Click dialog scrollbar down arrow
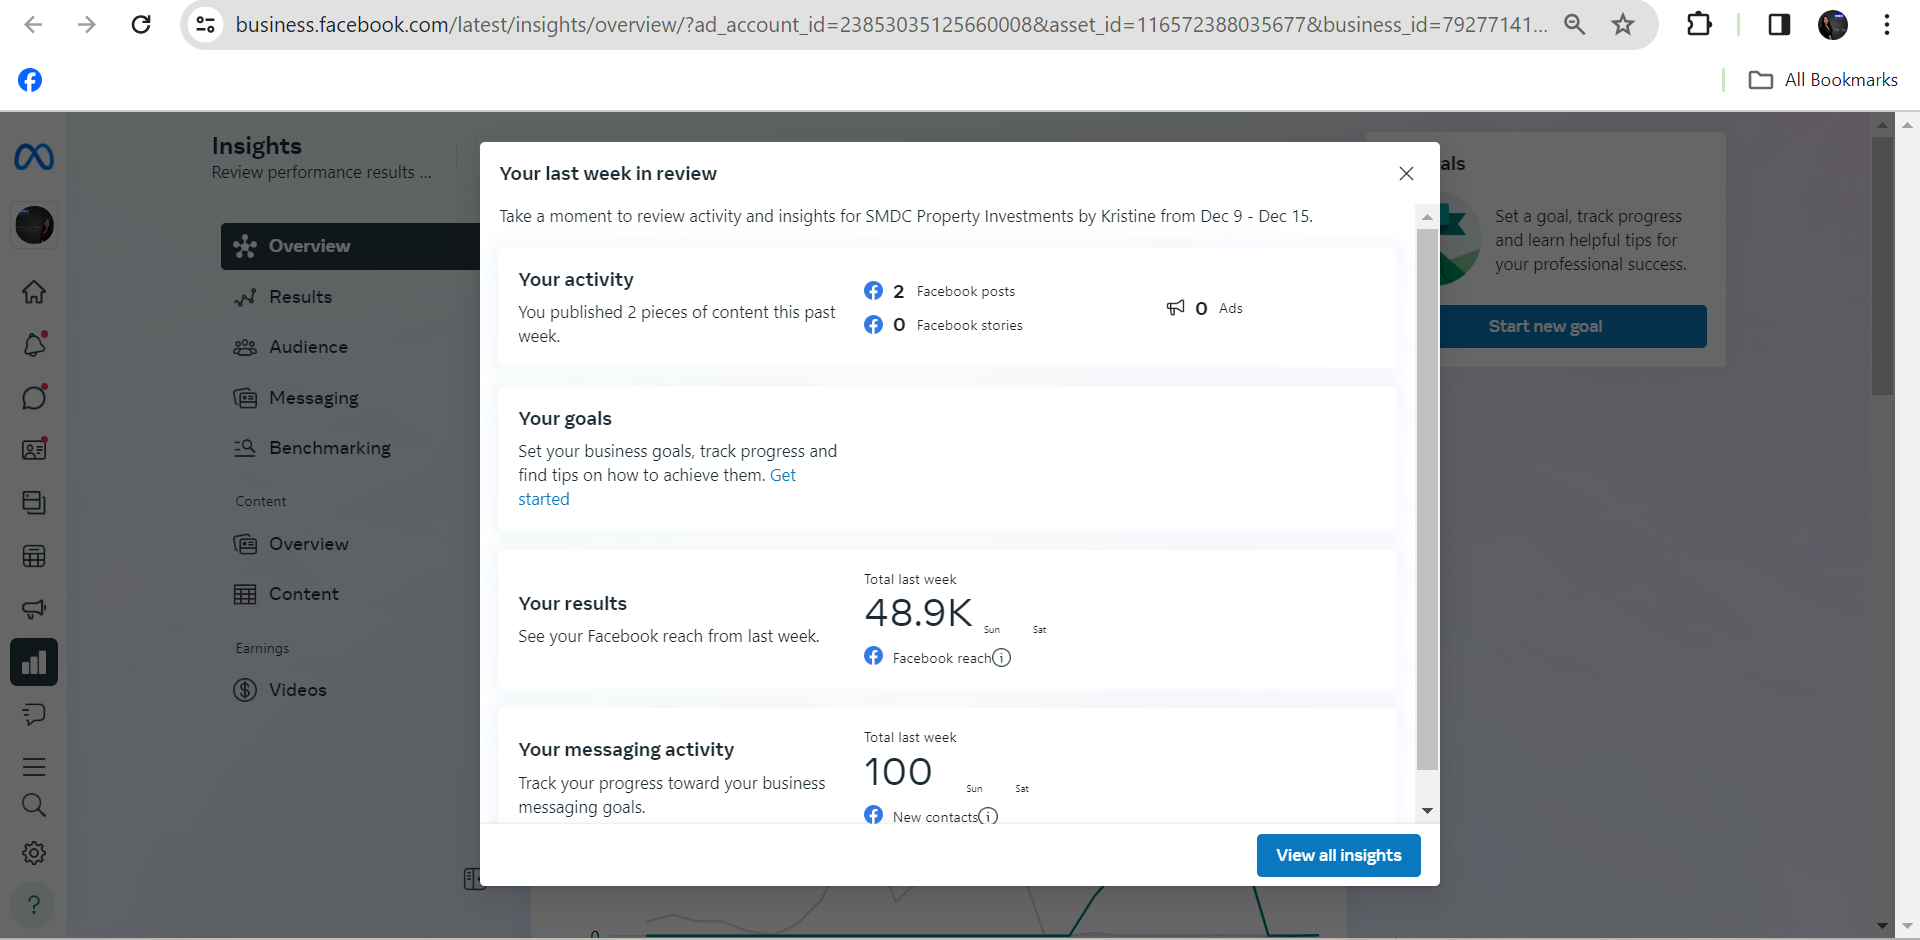The width and height of the screenshot is (1920, 940). [x=1427, y=811]
